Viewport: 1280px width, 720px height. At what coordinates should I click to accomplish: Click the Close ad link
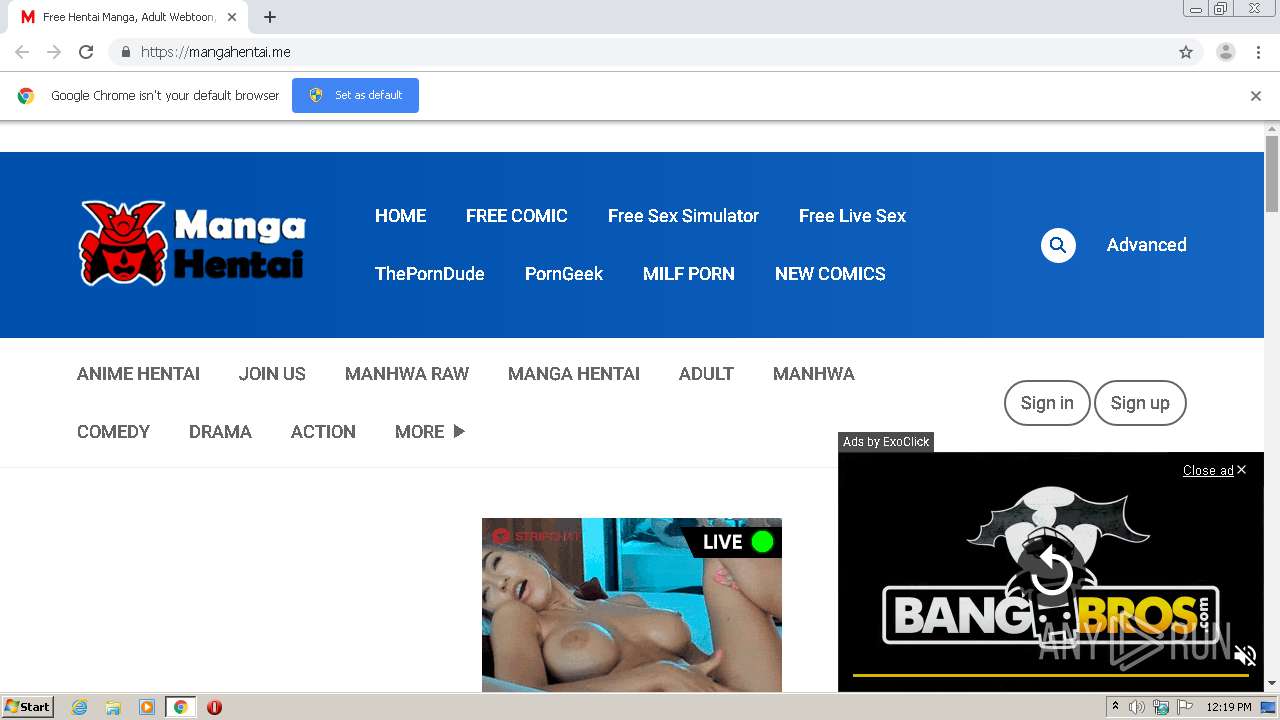[1214, 470]
